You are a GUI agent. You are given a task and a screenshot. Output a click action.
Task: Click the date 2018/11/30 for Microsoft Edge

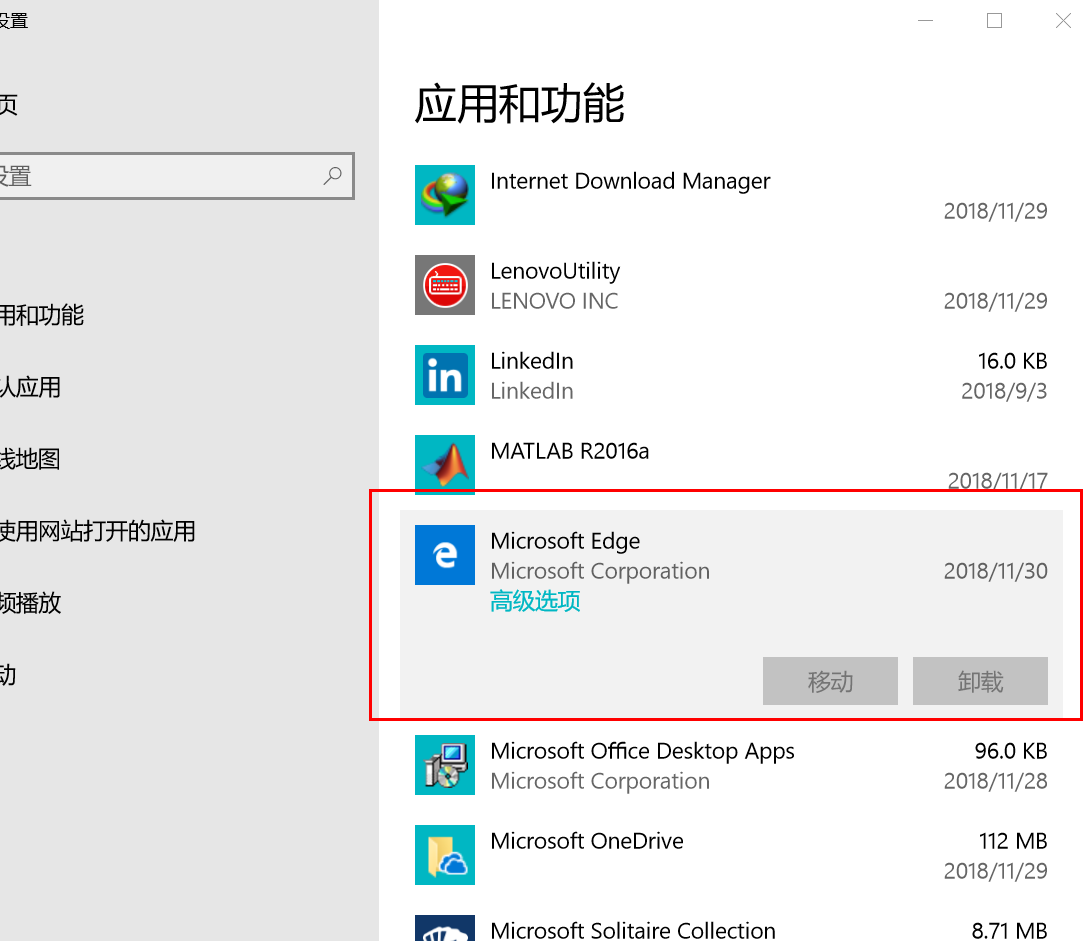tap(996, 571)
